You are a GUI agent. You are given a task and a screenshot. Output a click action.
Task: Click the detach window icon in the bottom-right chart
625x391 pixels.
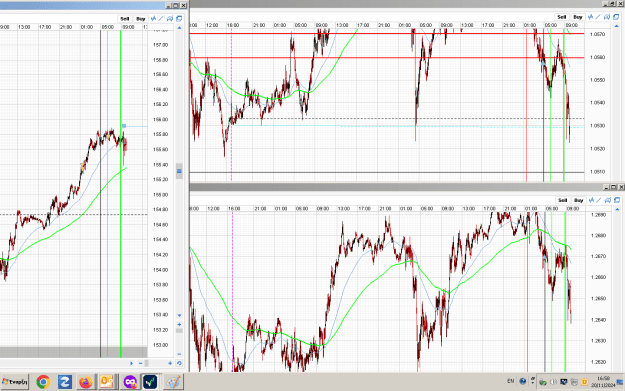[x=617, y=200]
